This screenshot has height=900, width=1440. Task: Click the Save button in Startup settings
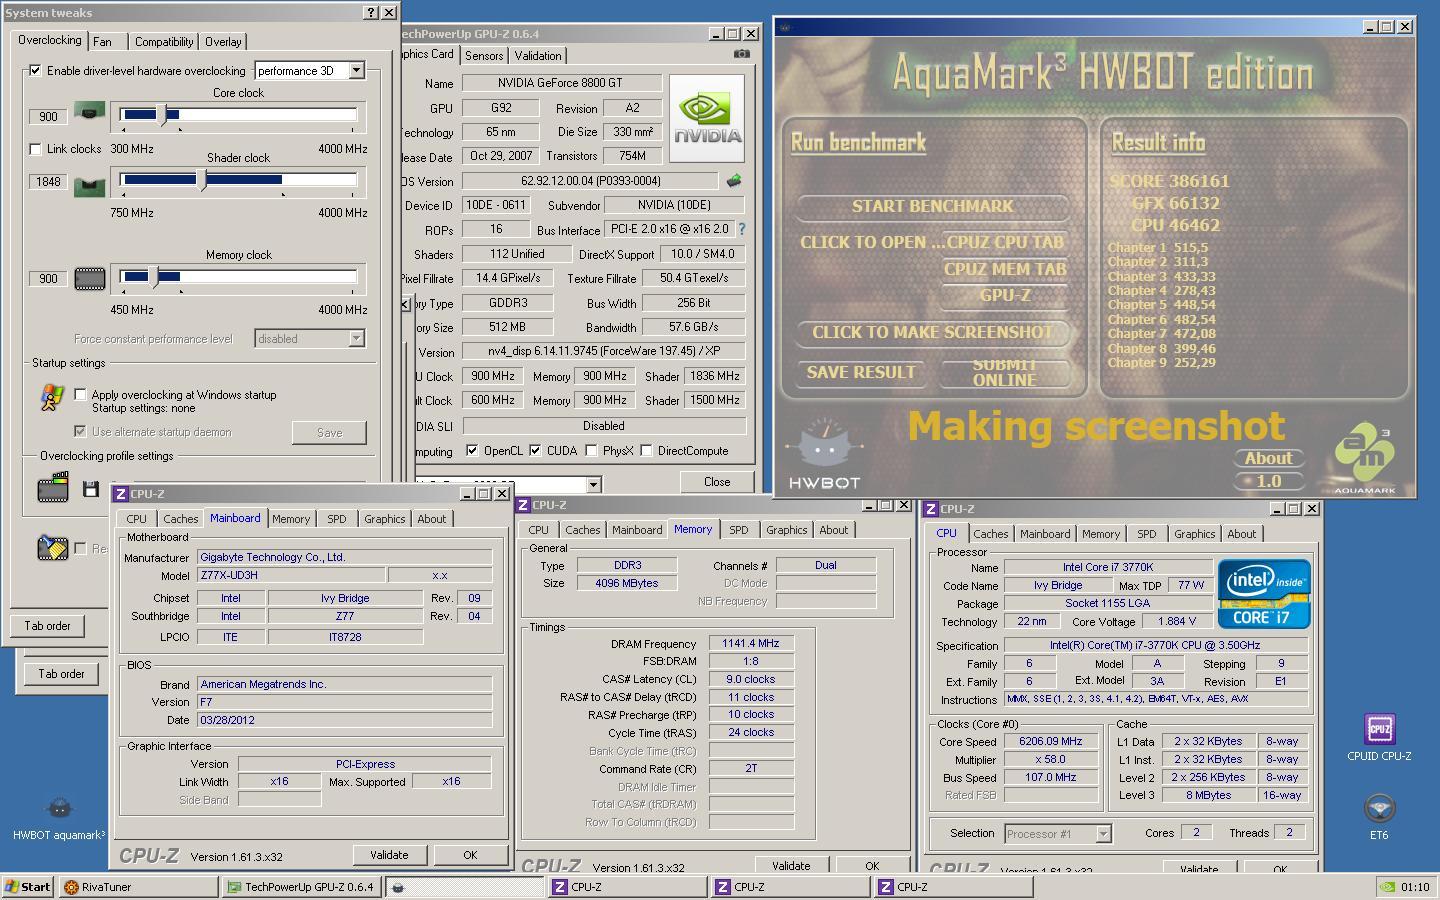pyautogui.click(x=329, y=433)
